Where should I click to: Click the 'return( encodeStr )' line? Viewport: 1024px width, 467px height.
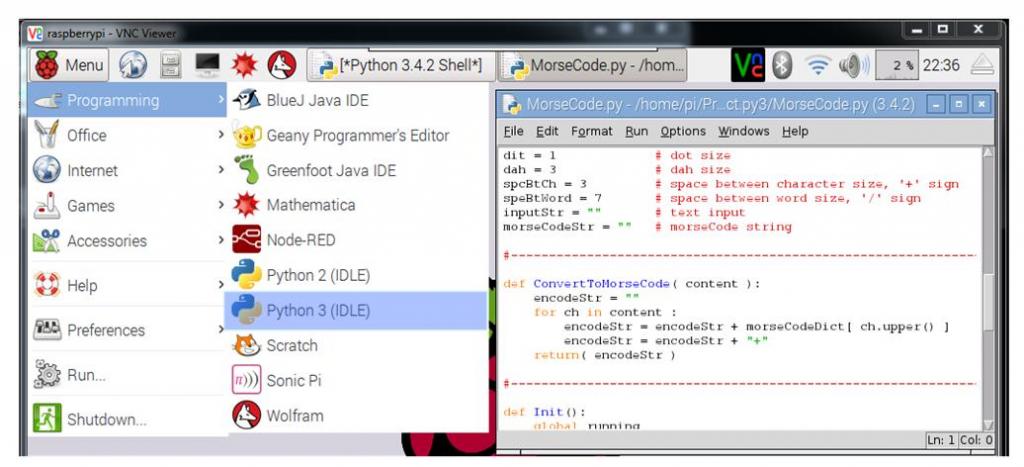(x=605, y=355)
